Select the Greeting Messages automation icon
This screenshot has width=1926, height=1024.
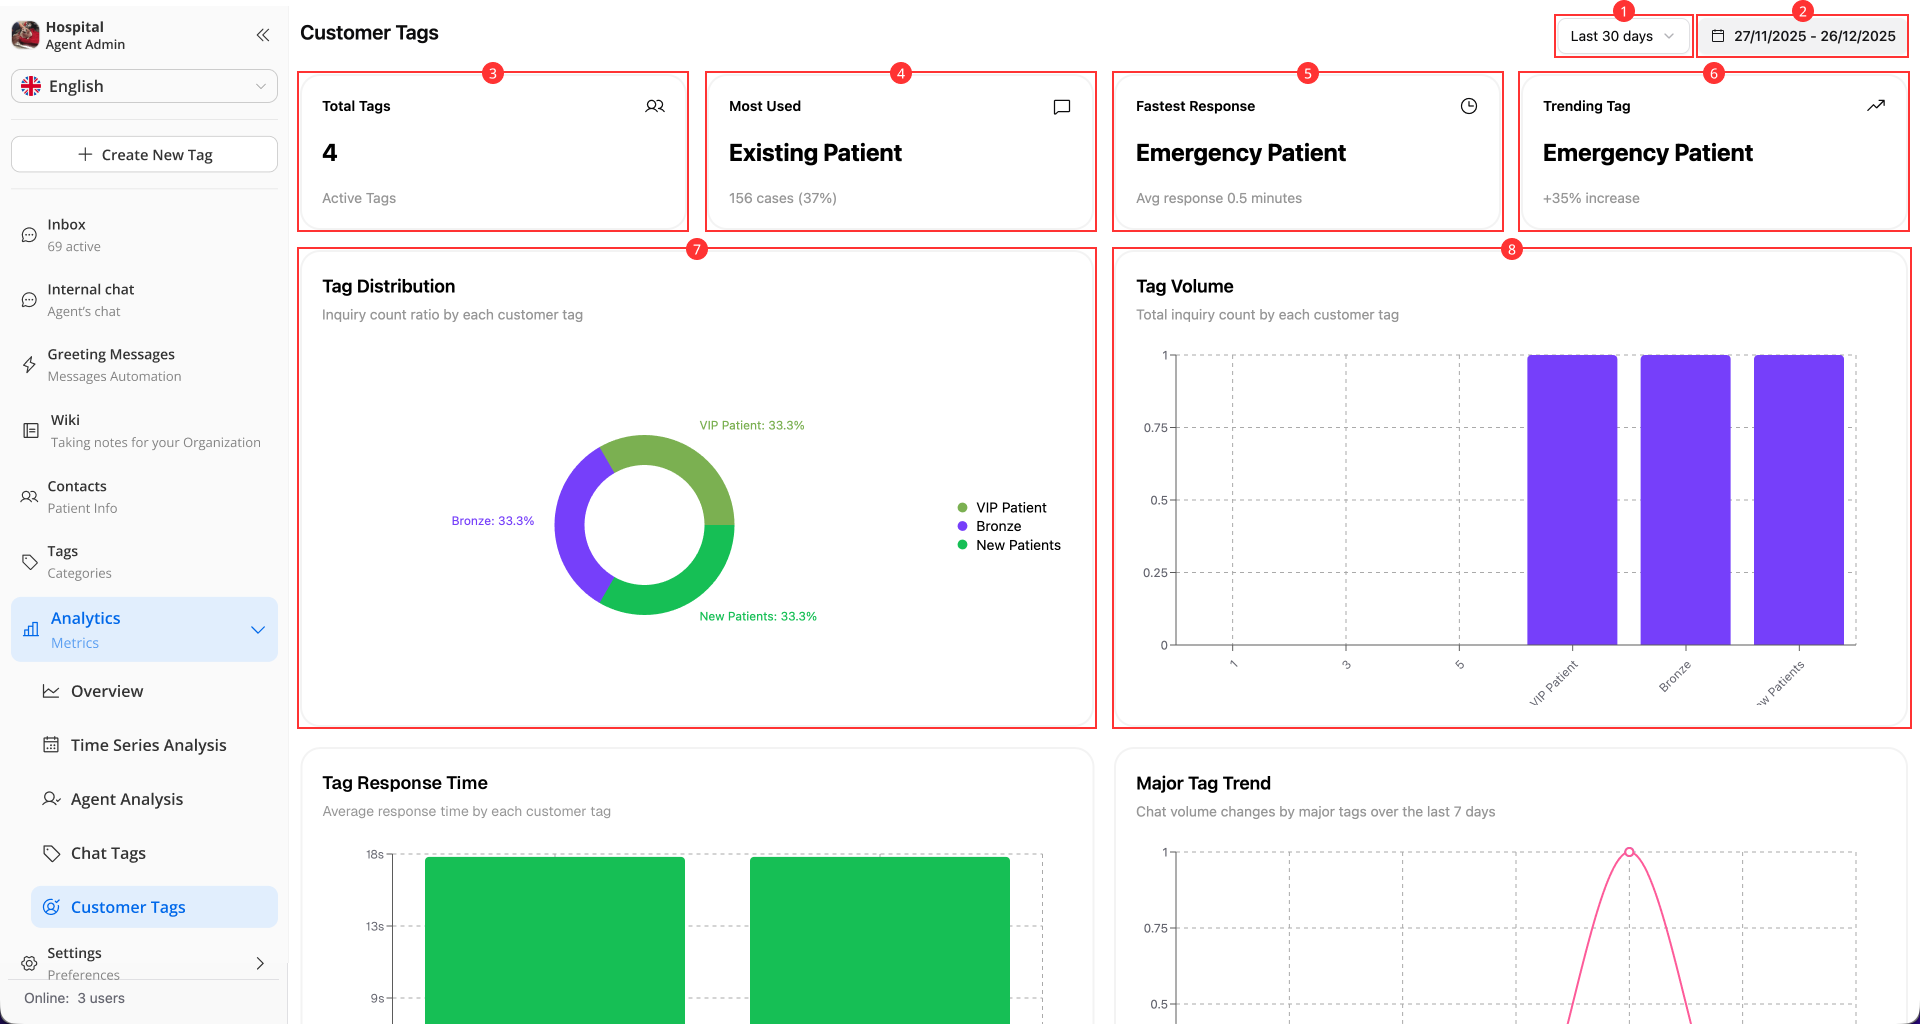[28, 364]
